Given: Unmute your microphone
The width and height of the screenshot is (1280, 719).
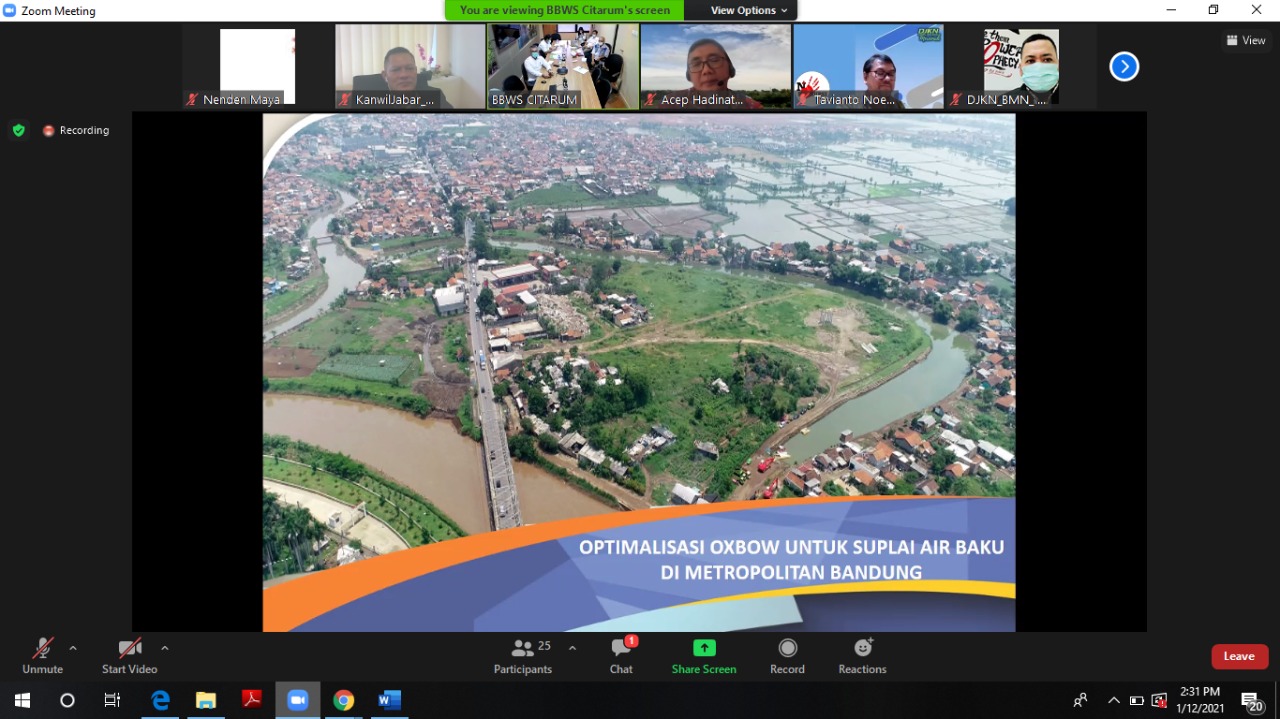Looking at the screenshot, I should pyautogui.click(x=42, y=655).
